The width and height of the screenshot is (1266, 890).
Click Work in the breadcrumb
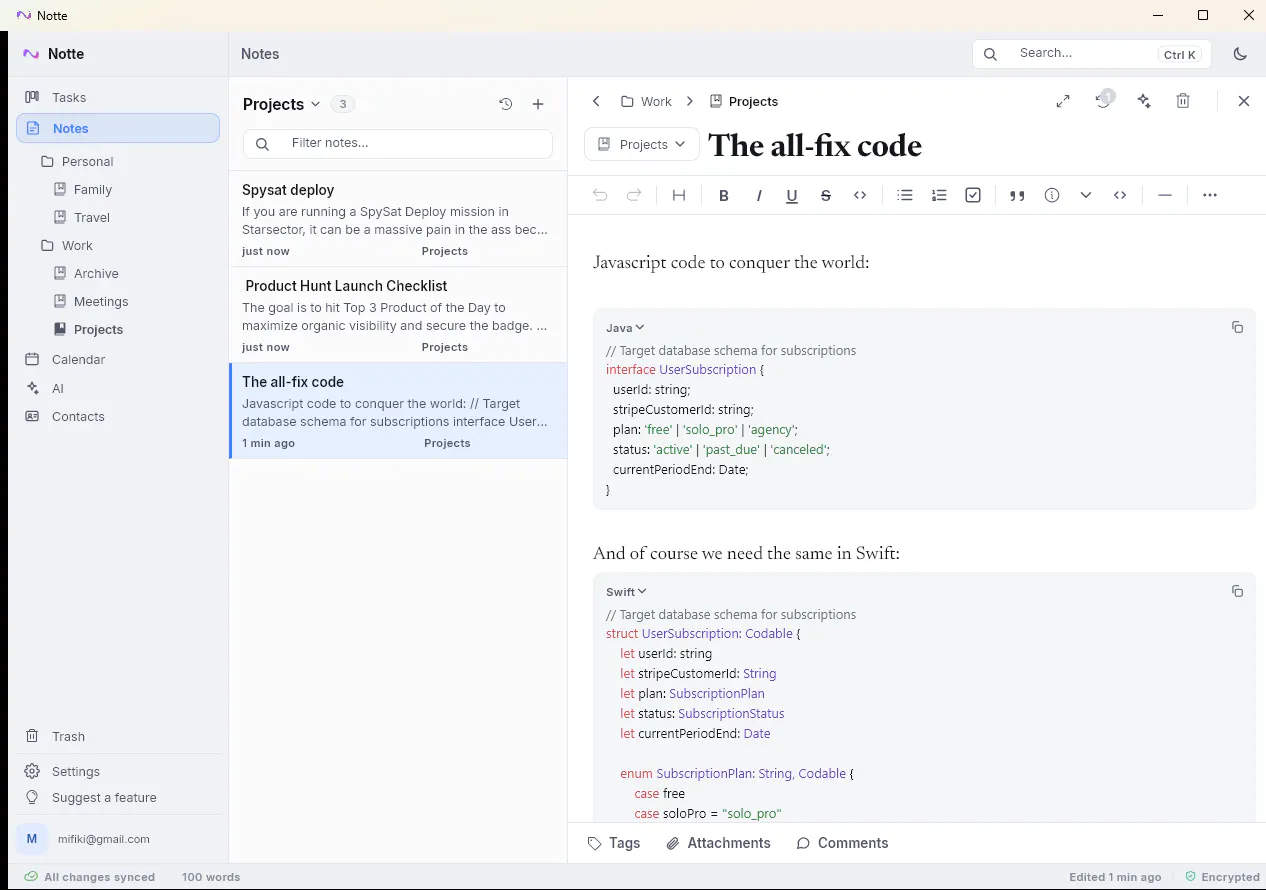click(646, 101)
